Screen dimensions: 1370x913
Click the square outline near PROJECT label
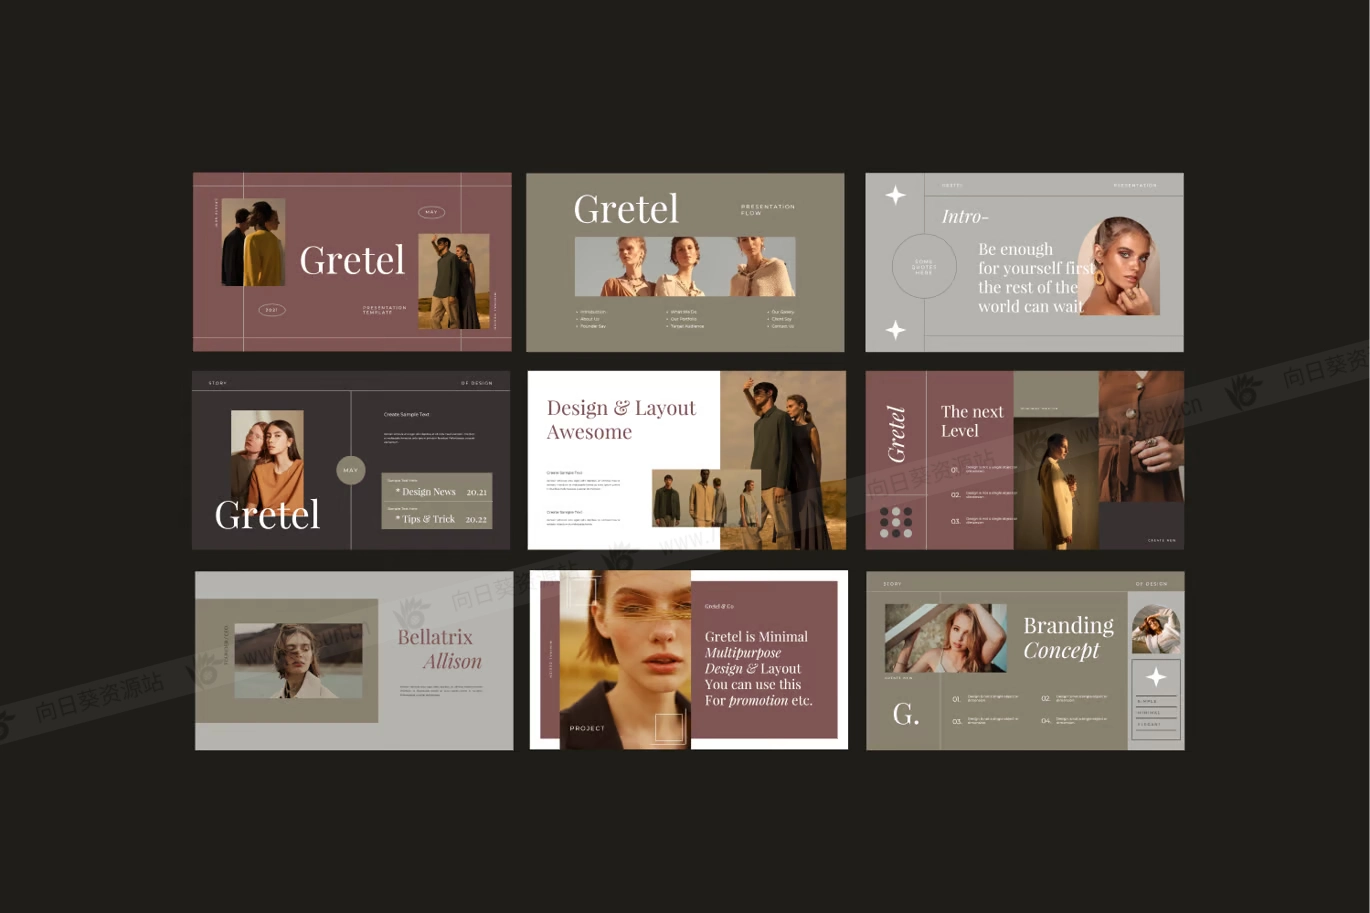pos(669,728)
